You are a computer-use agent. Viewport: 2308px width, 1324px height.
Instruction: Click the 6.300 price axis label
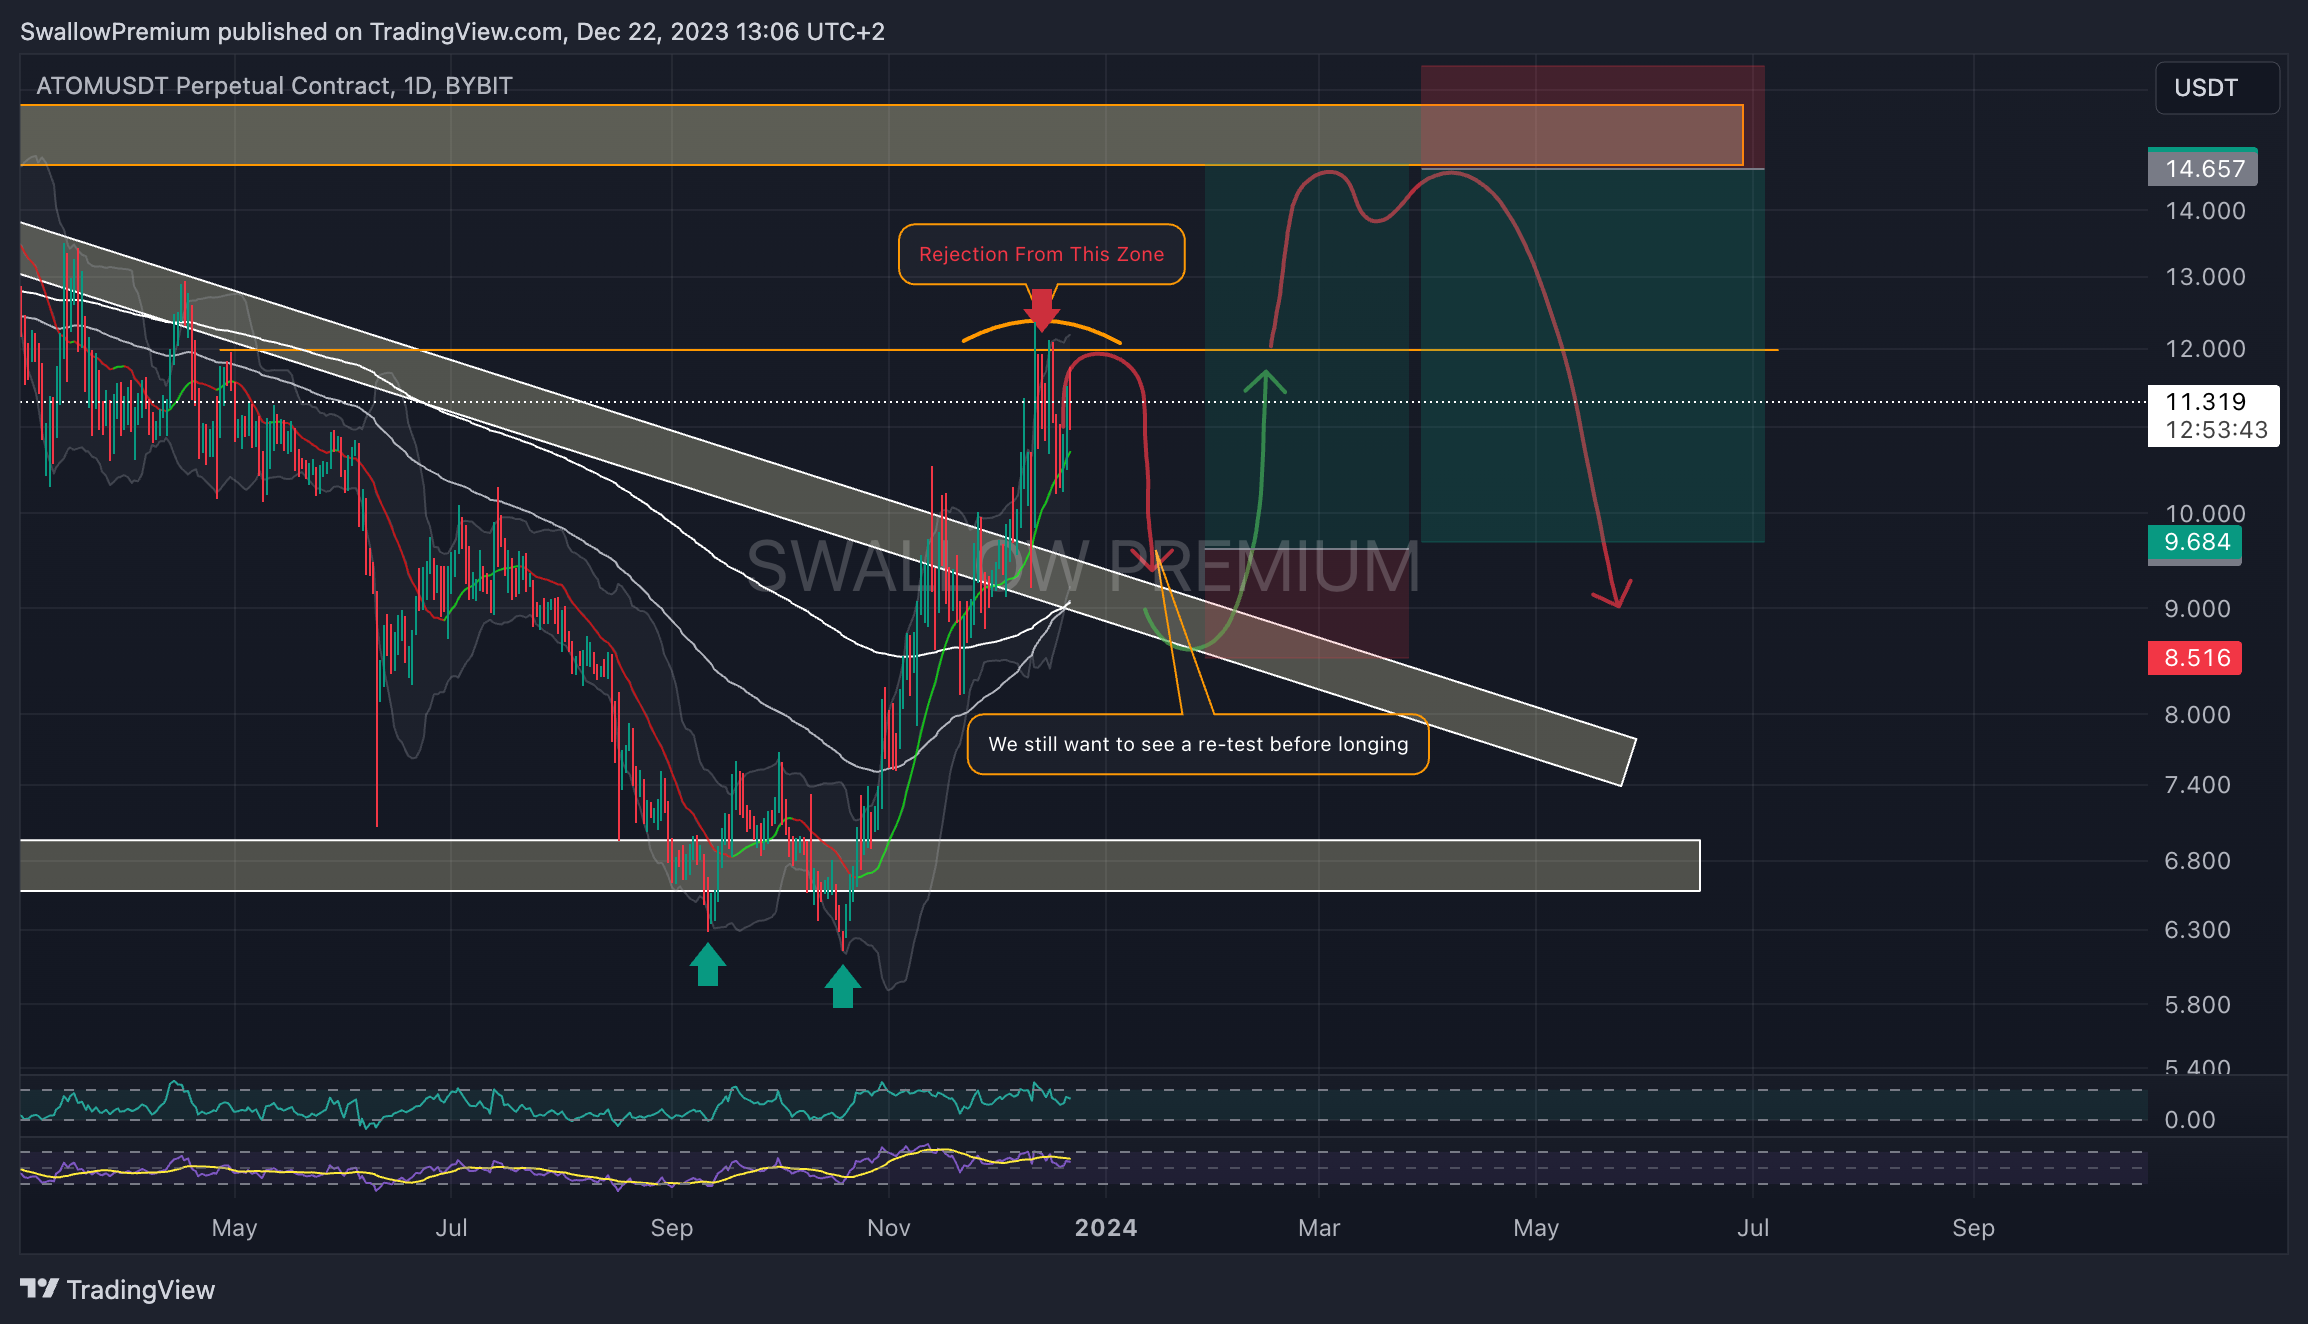2197,930
